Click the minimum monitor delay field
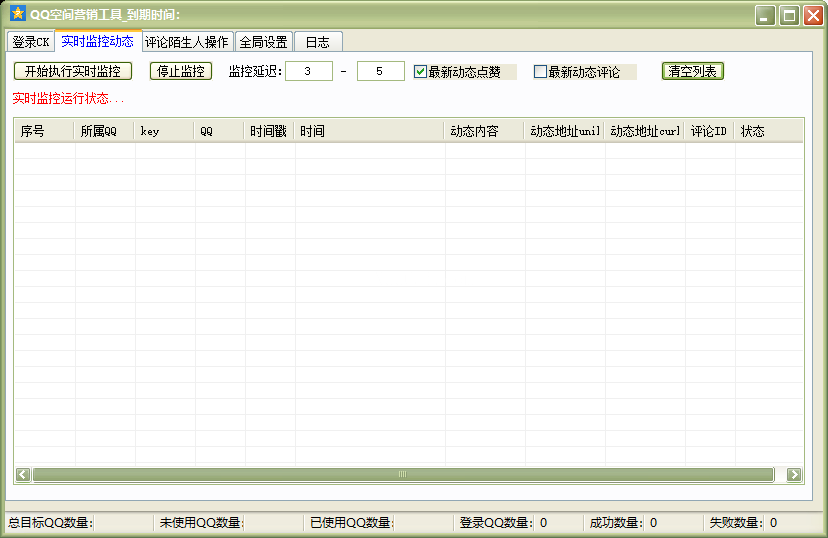828x538 pixels. pos(309,71)
